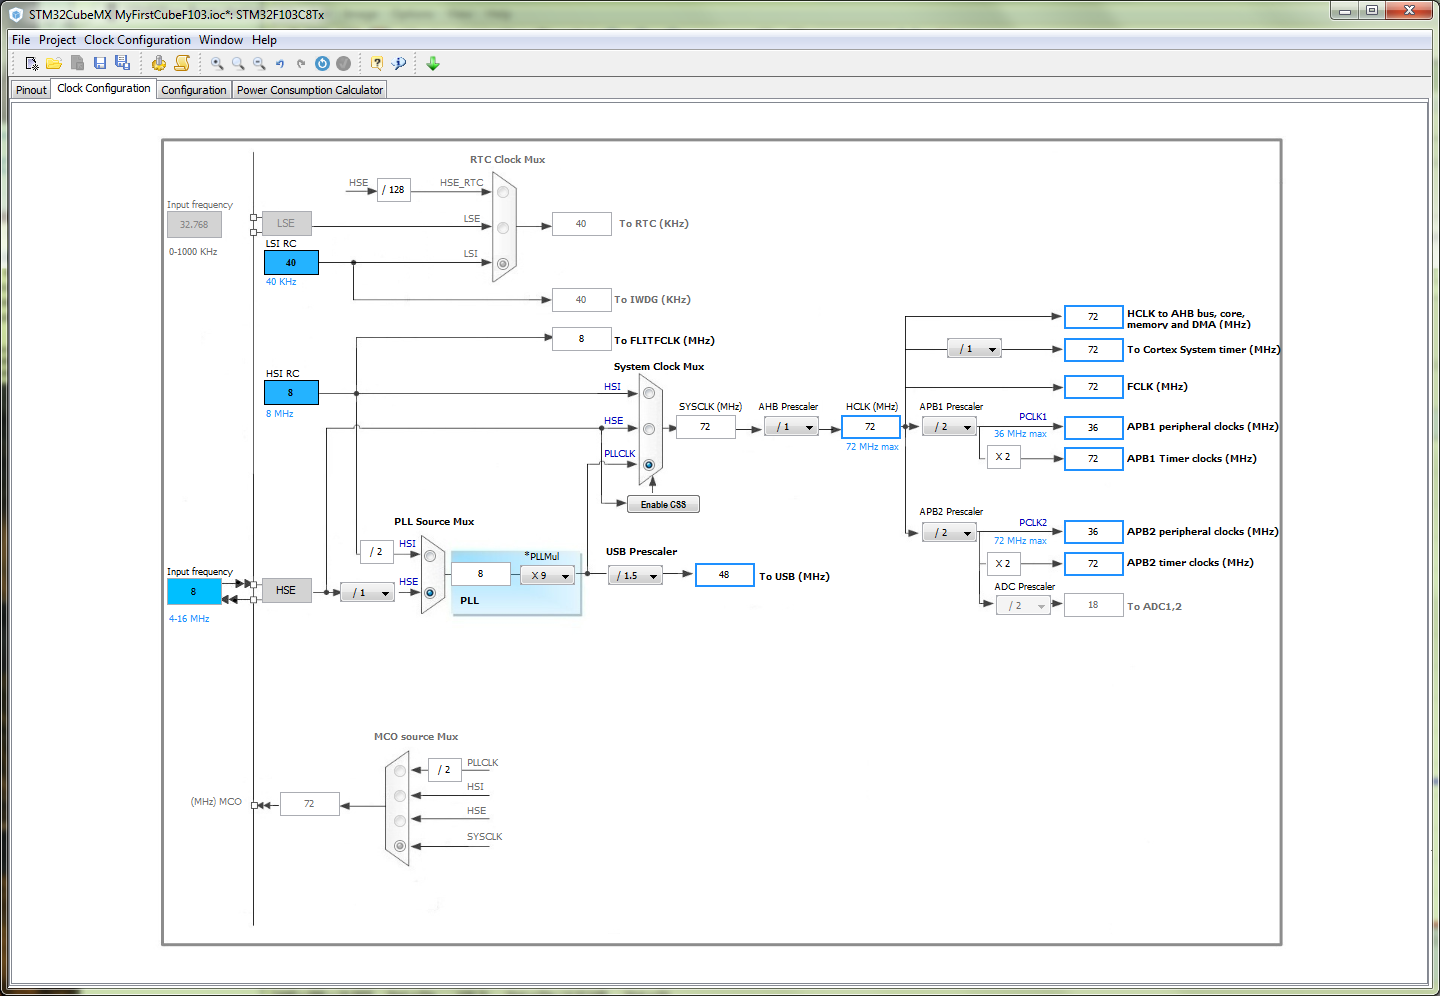
Task: Open the USB Prescaler / 1.5 dropdown
Action: click(635, 576)
